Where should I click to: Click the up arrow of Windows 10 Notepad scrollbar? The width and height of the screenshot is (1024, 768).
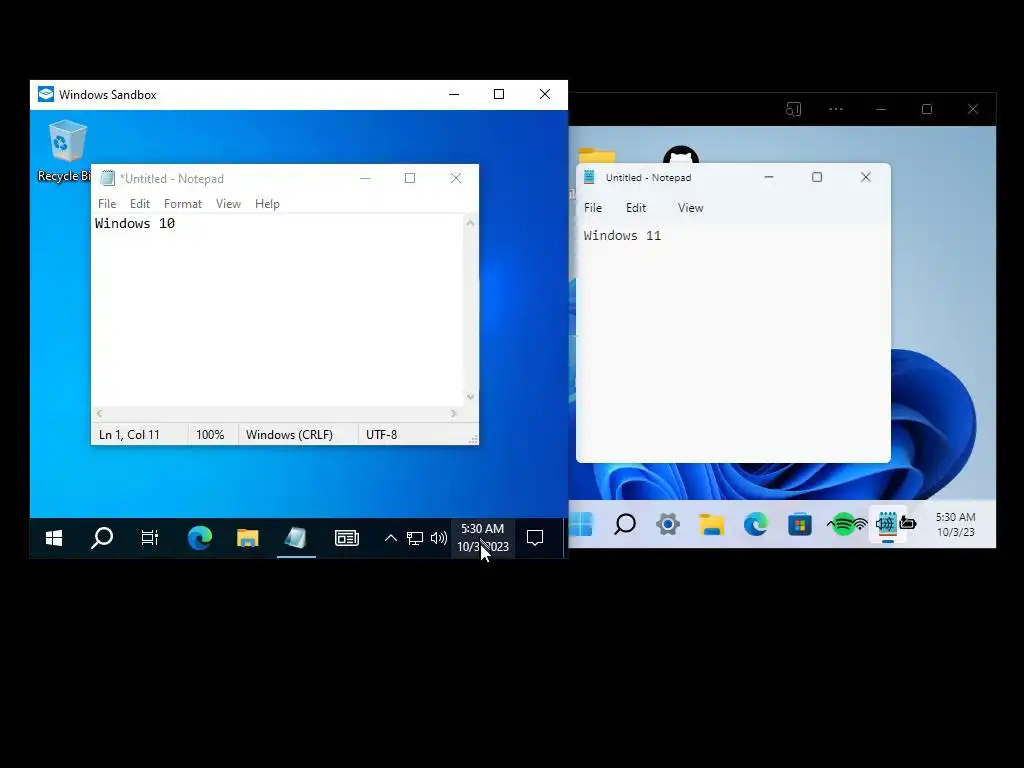[470, 223]
